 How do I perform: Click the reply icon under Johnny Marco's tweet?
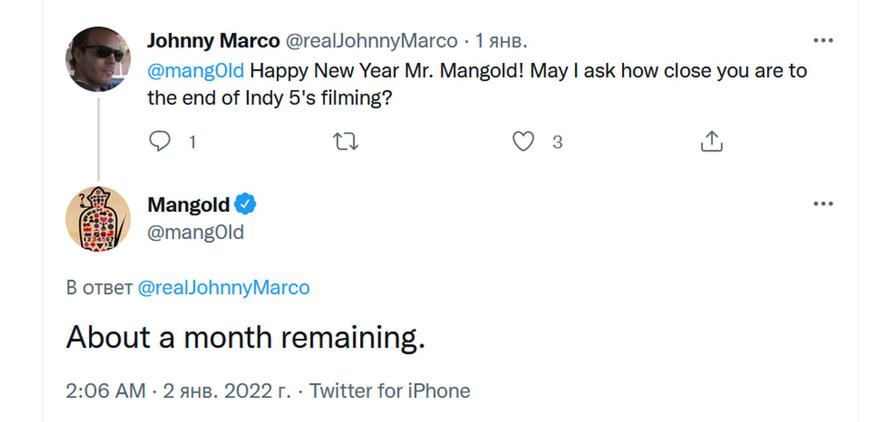pos(160,142)
